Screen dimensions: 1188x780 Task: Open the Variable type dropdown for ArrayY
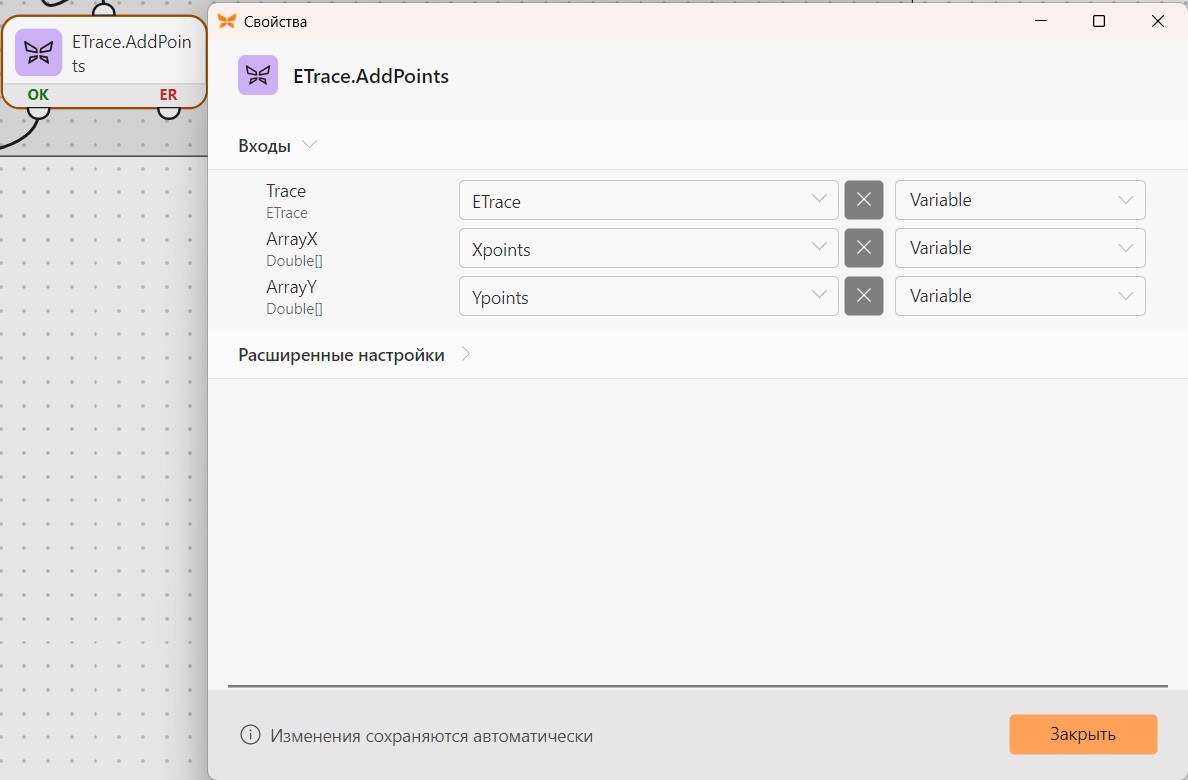click(1020, 296)
